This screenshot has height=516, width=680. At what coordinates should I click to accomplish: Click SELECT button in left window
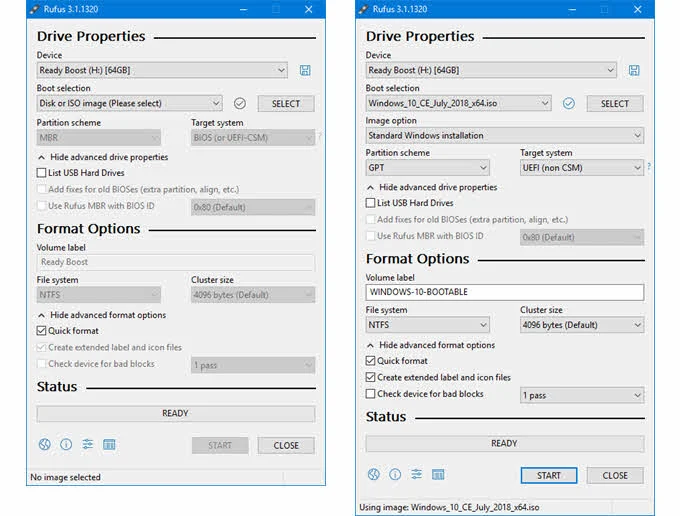[x=286, y=104]
